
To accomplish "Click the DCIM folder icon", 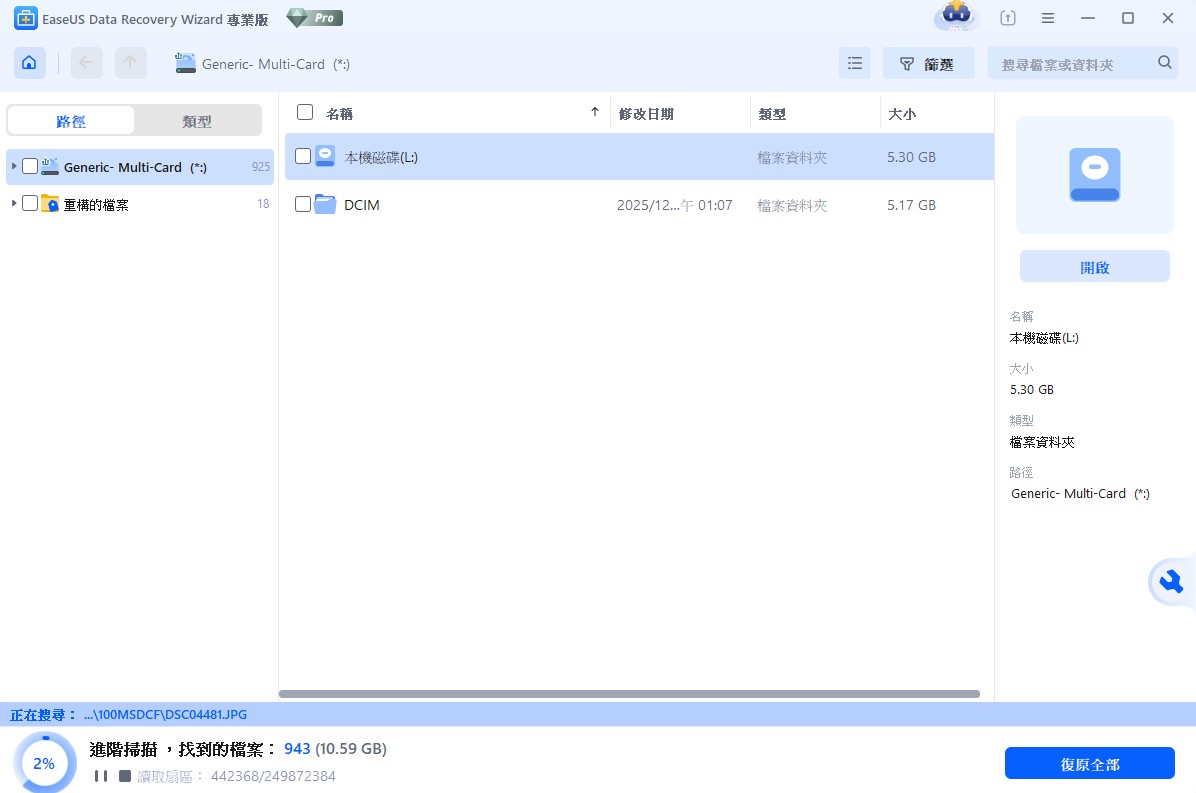I will point(325,204).
